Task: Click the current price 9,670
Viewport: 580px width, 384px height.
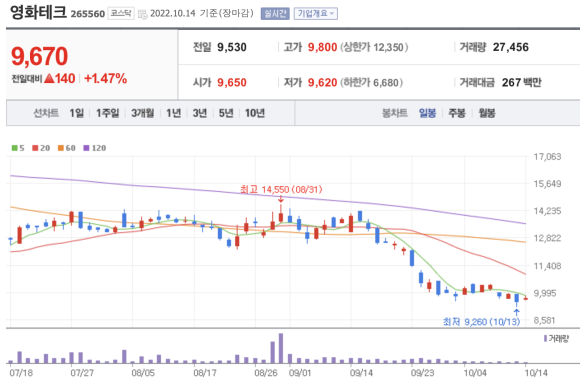Action: 40,56
